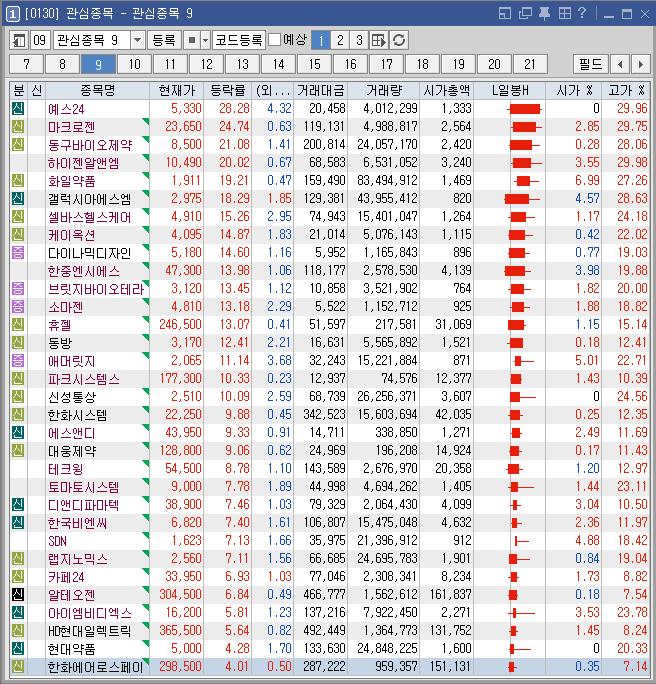This screenshot has width=656, height=684.
Task: Sort by the 현재가 column header
Action: (x=177, y=91)
